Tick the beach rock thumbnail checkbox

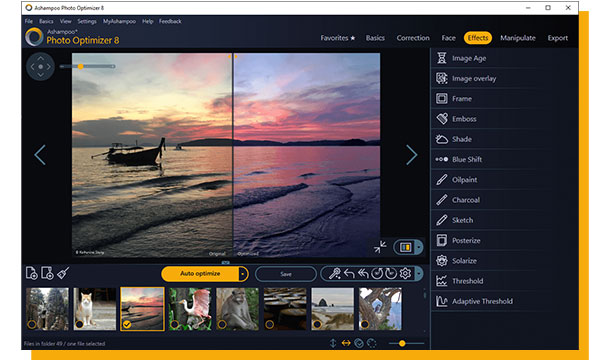click(317, 324)
